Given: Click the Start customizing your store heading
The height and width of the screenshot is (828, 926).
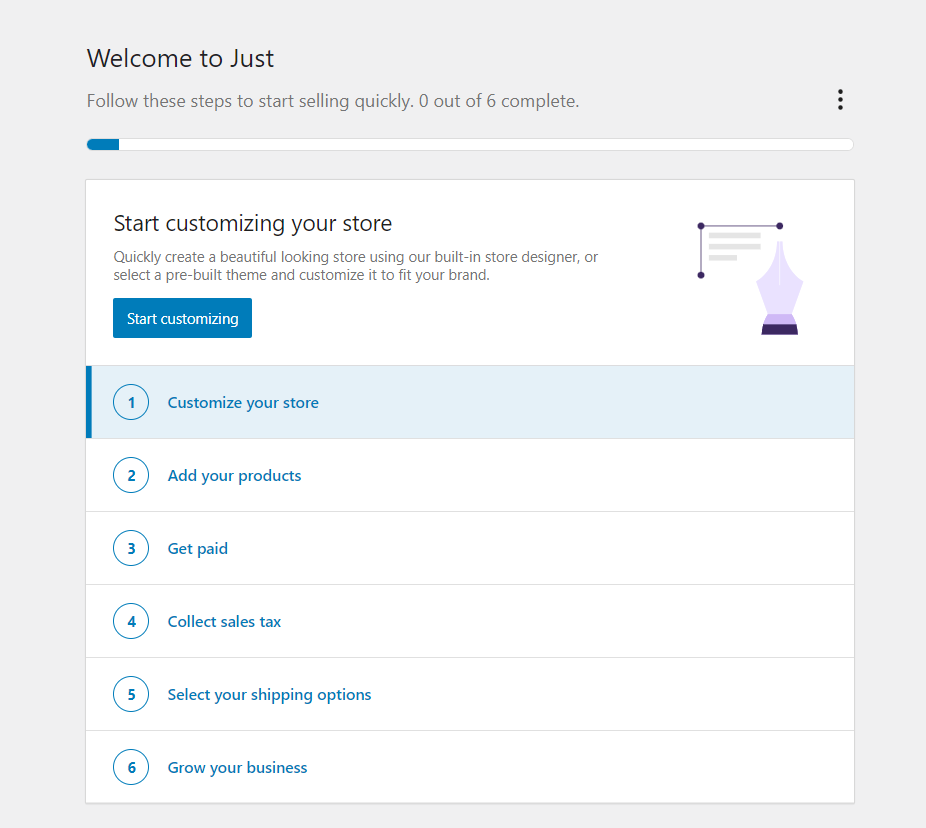Looking at the screenshot, I should (x=252, y=223).
